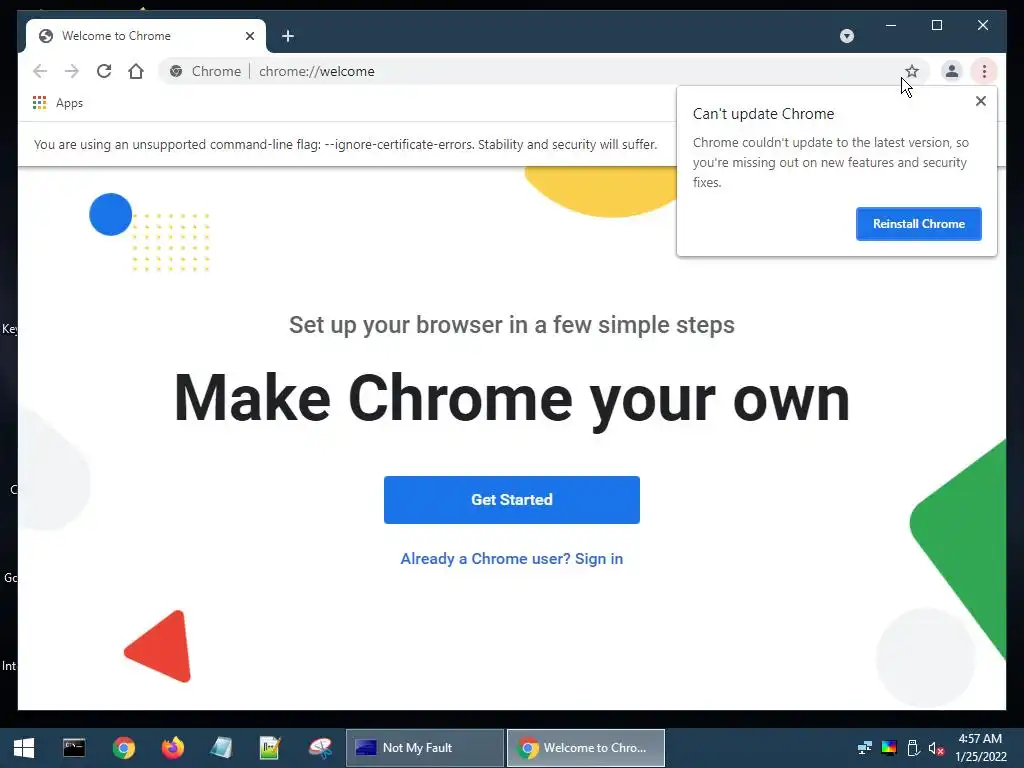Open the tab search dropdown arrow
Screen dimensions: 1024x768
tap(846, 36)
